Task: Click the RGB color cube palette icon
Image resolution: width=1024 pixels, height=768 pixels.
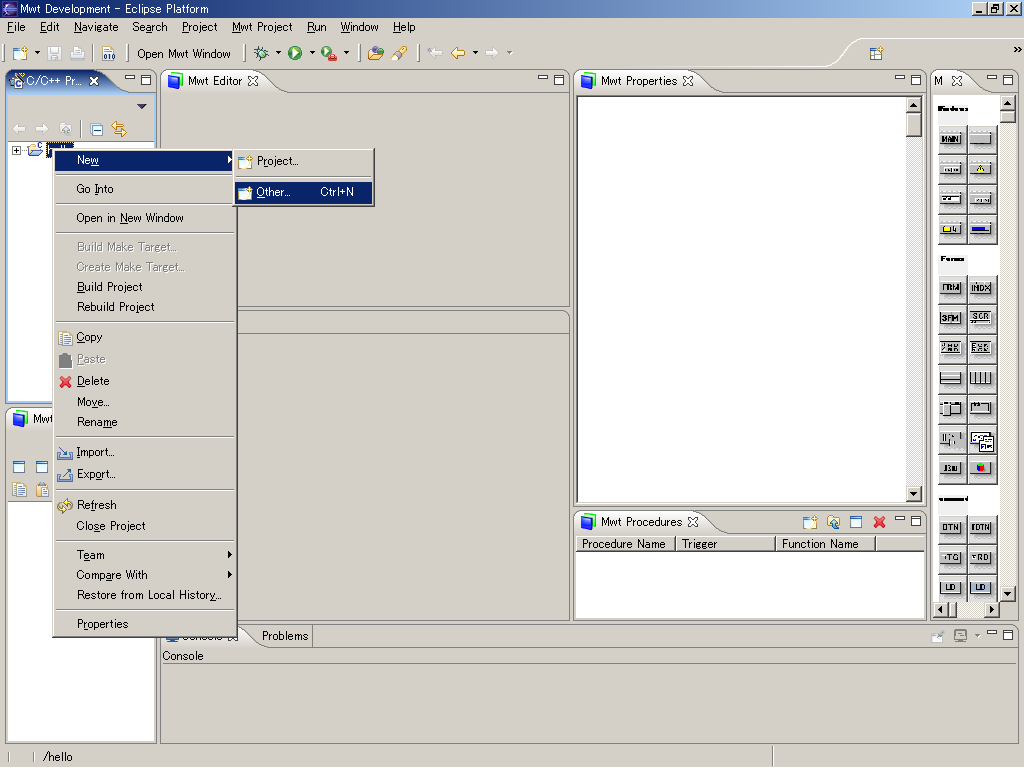Action: click(981, 468)
